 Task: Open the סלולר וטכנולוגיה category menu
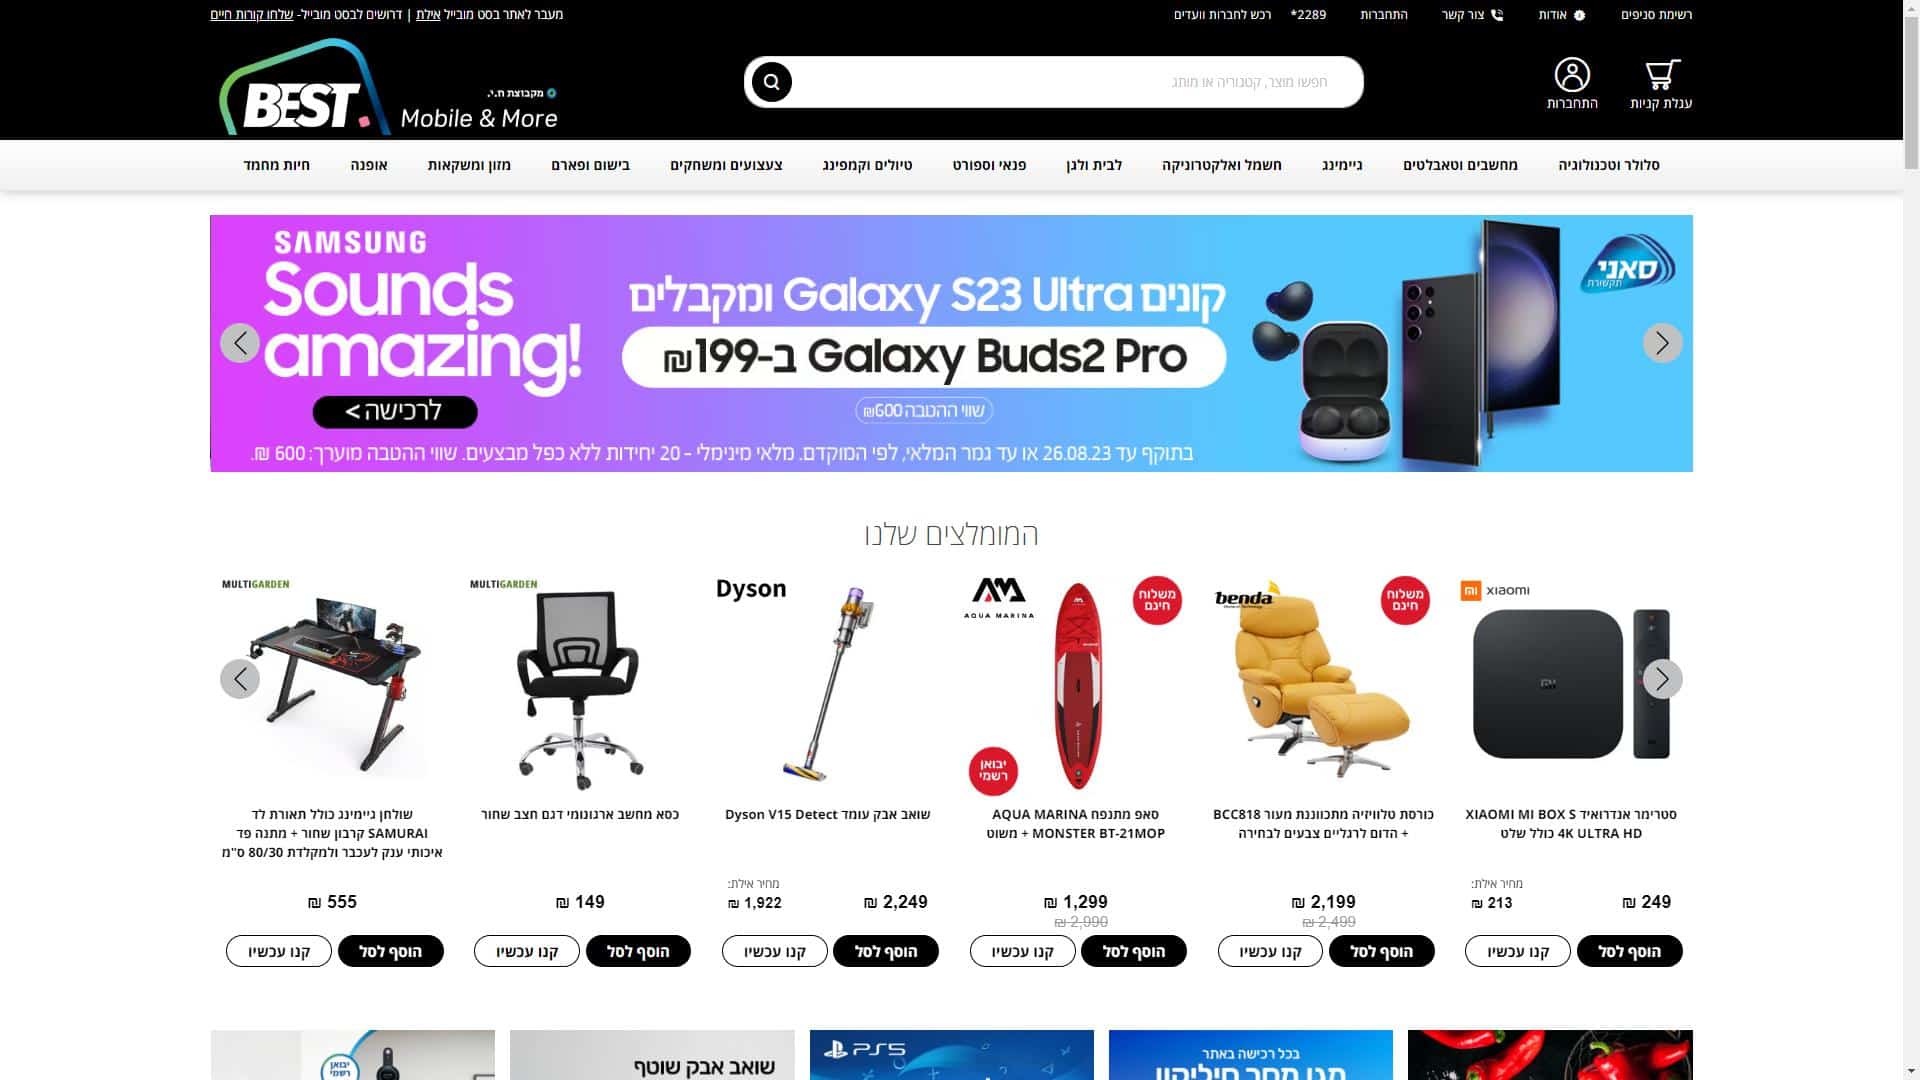point(1608,165)
